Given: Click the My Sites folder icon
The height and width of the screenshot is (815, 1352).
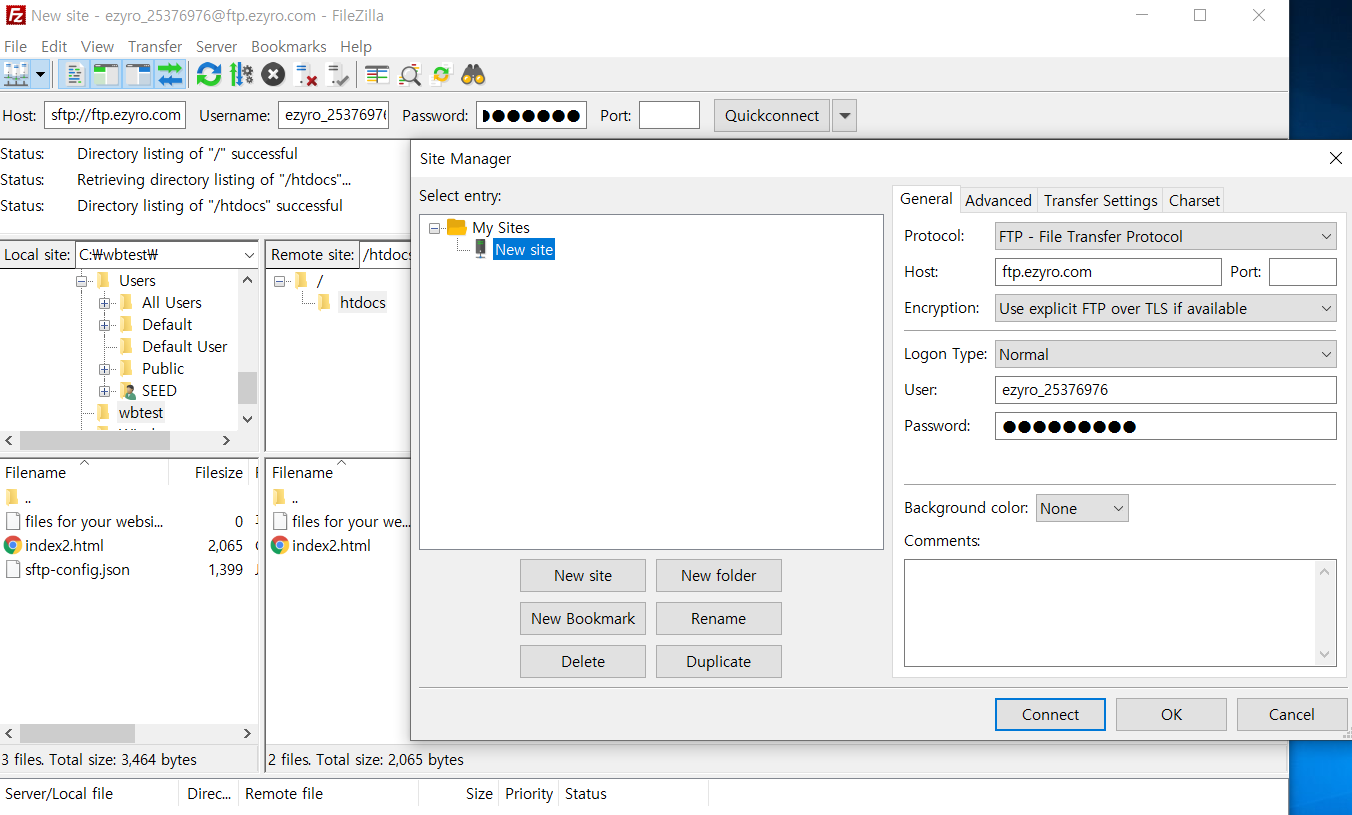Looking at the screenshot, I should [457, 227].
